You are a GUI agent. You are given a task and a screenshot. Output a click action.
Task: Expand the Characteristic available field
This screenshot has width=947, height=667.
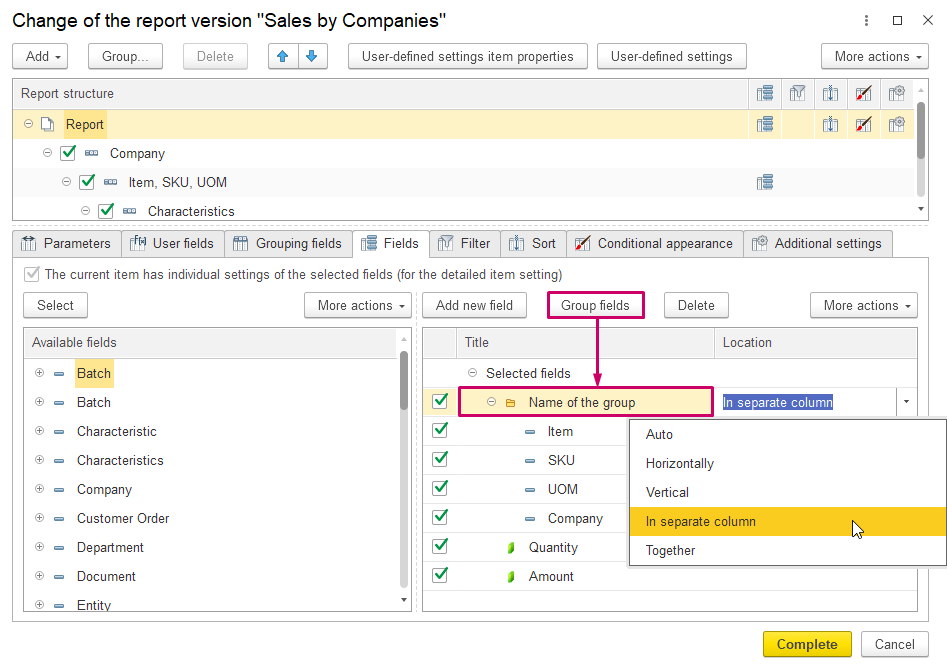coord(39,431)
